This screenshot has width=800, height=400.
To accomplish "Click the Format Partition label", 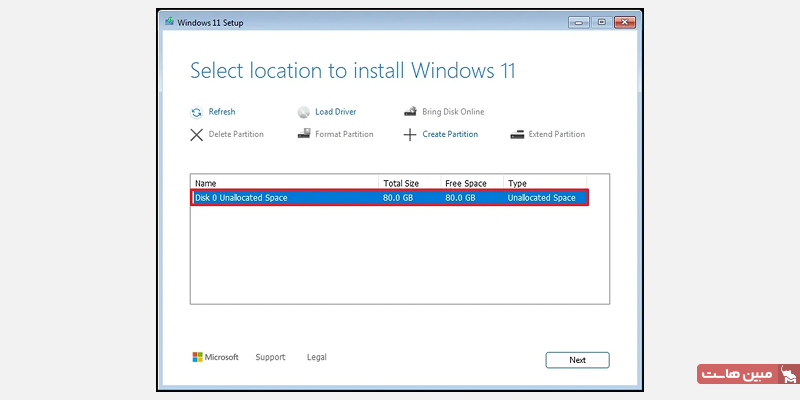I will pyautogui.click(x=344, y=134).
